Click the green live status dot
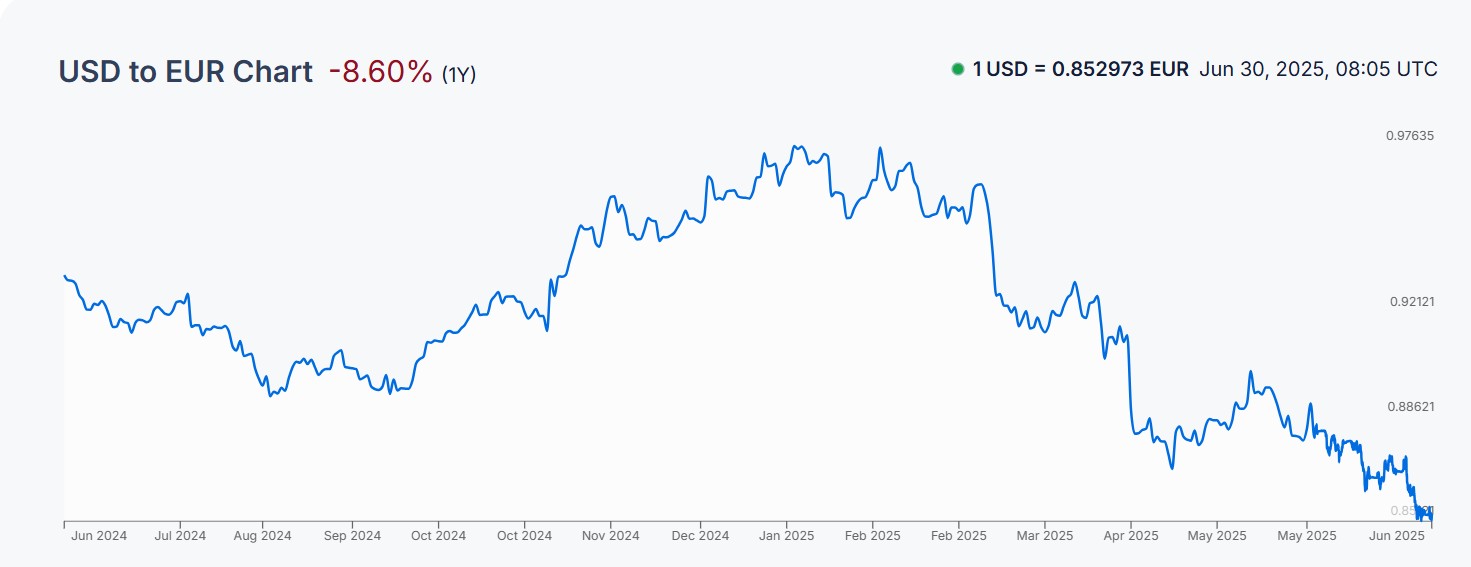This screenshot has width=1471, height=567. pos(958,70)
